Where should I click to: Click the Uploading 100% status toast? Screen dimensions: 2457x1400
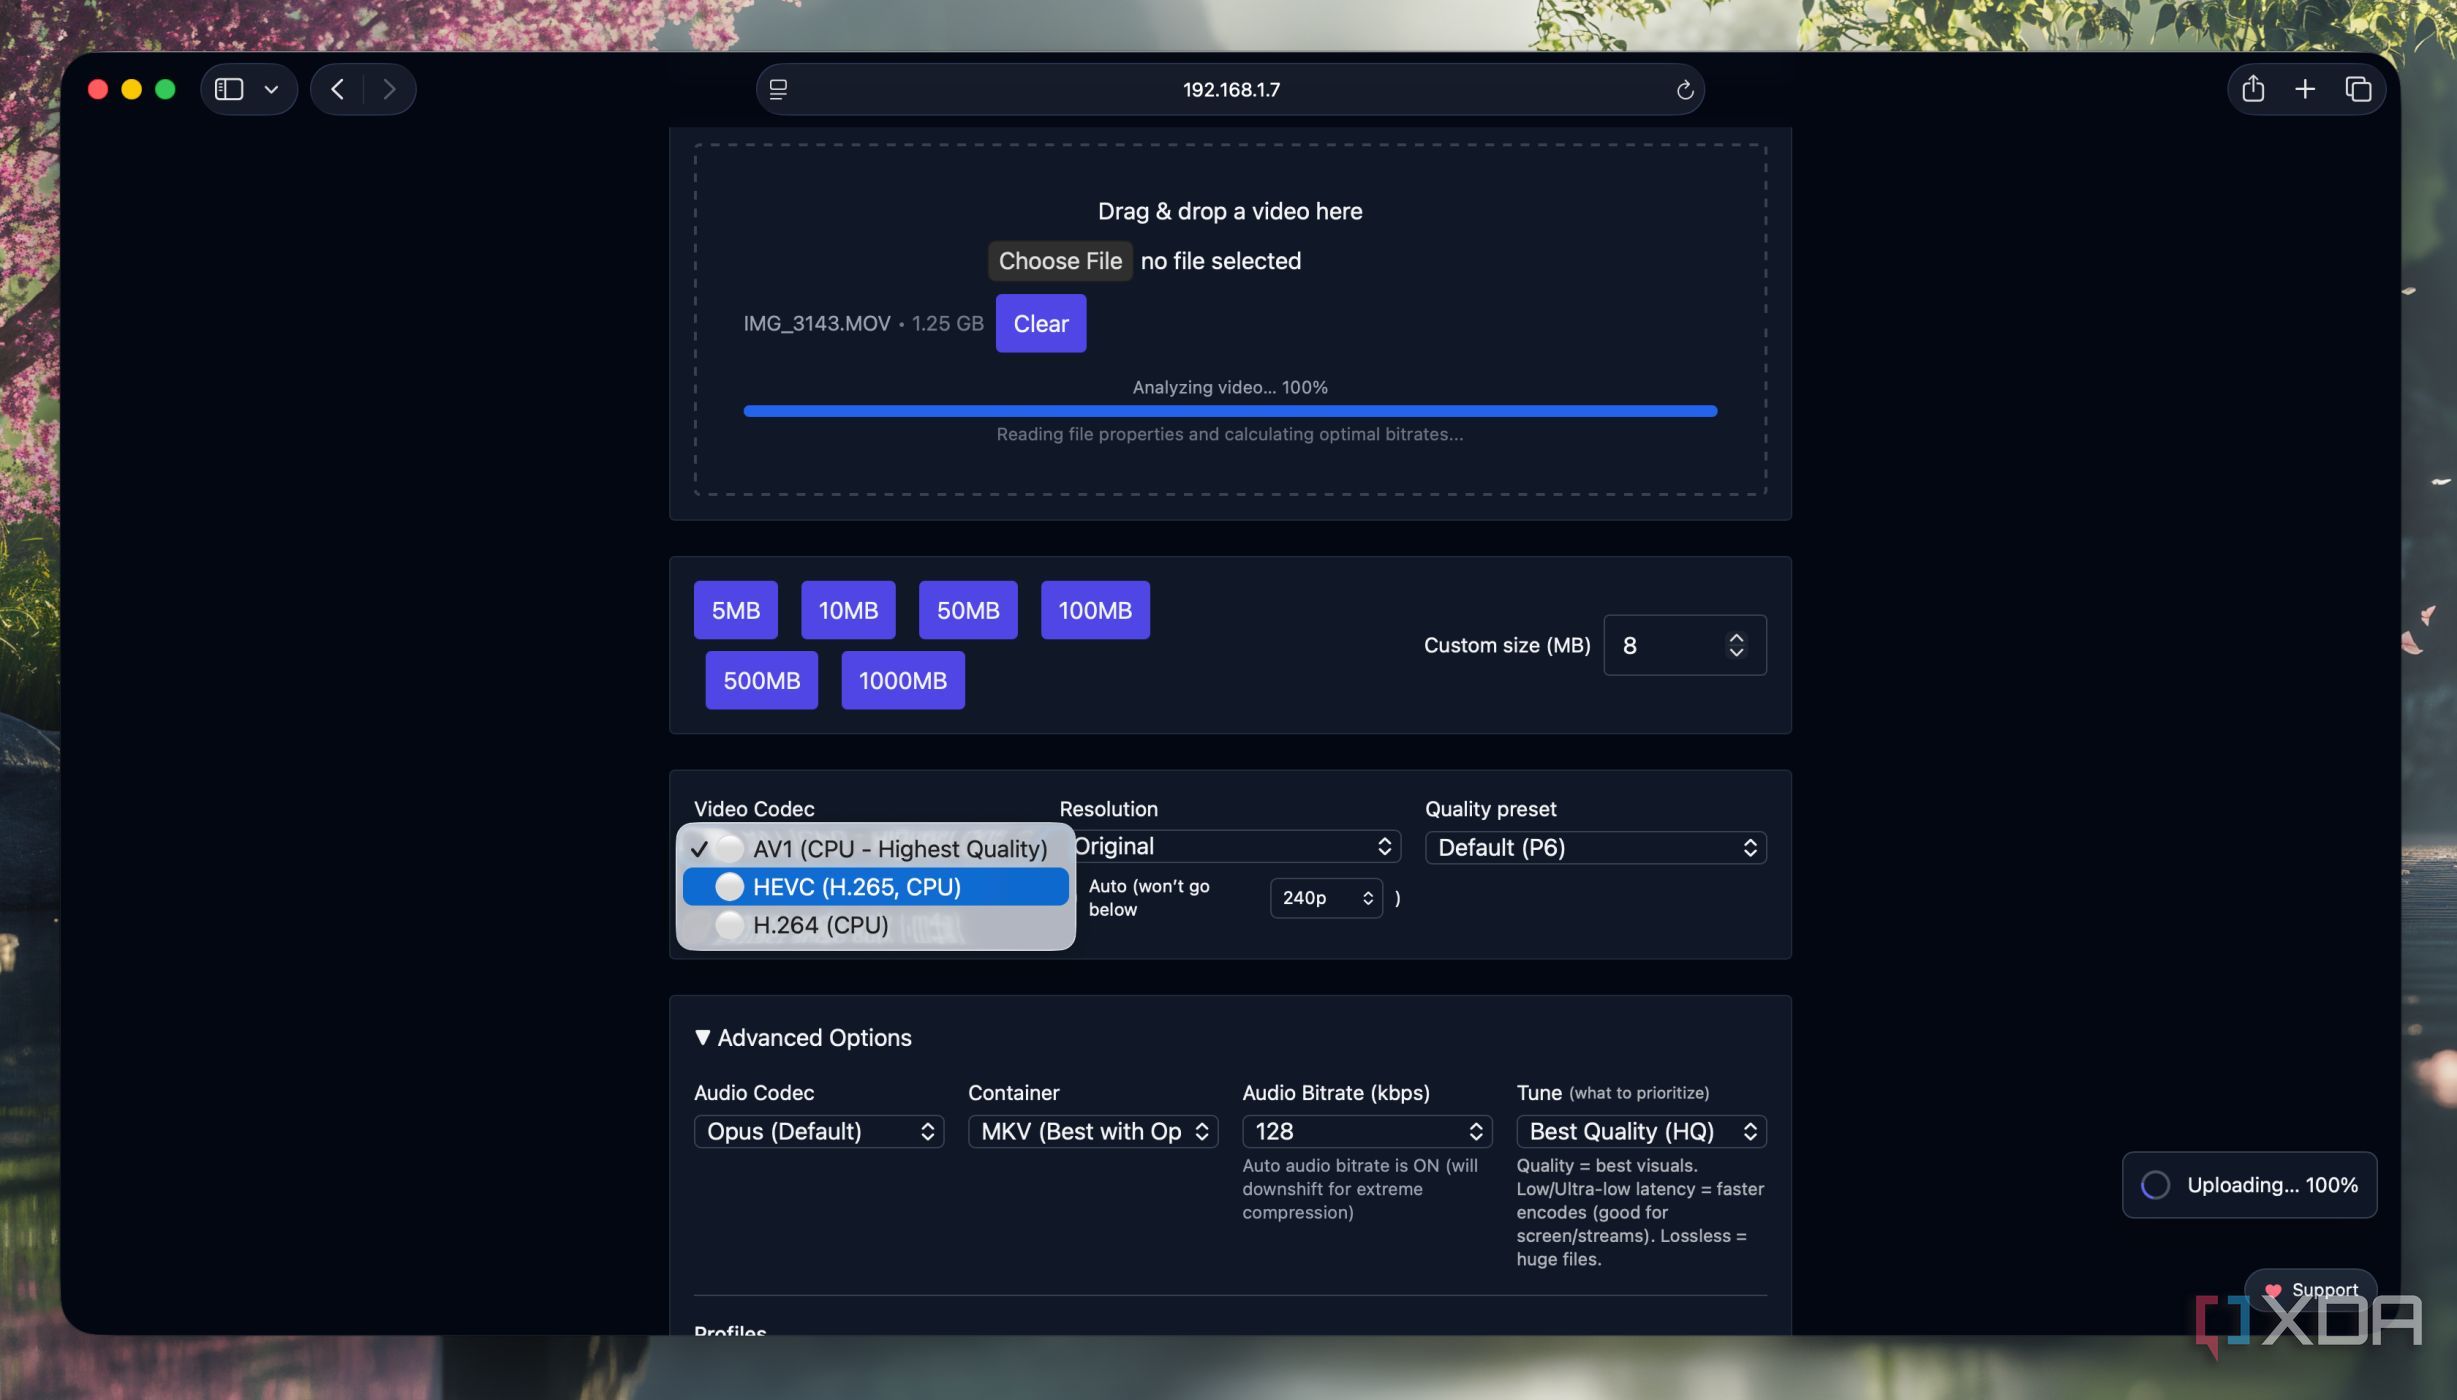(x=2249, y=1185)
